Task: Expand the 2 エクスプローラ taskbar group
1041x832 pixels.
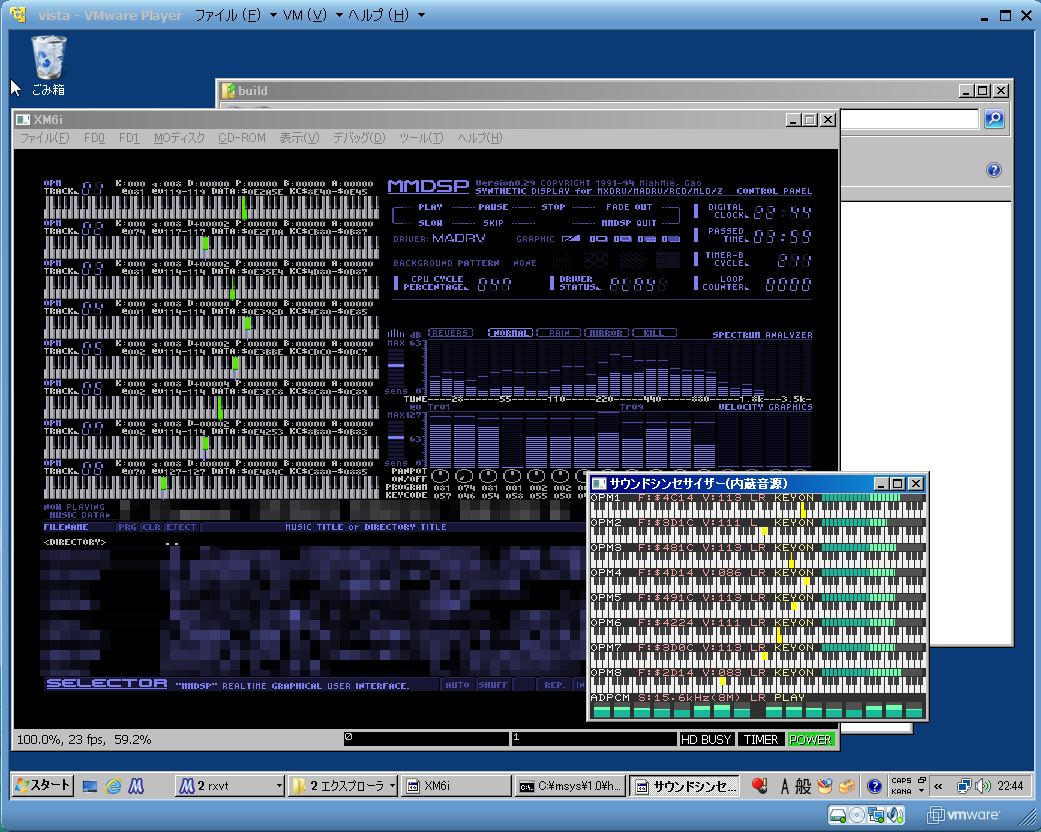Action: click(392, 786)
